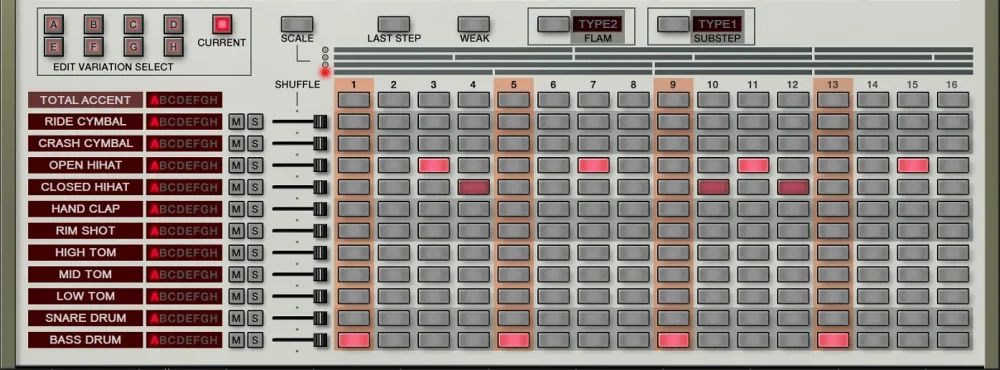This screenshot has width=1000, height=370.
Task: Click the SCALE button
Action: click(x=297, y=24)
